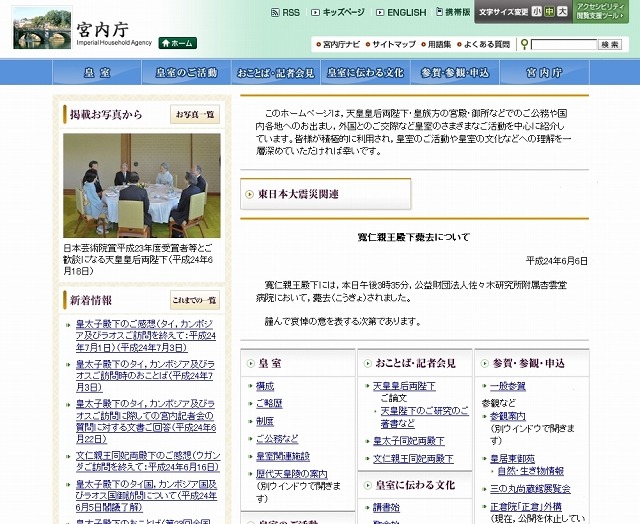The height and width of the screenshot is (524, 640).
Task: Set text size to 中
Action: (x=549, y=12)
